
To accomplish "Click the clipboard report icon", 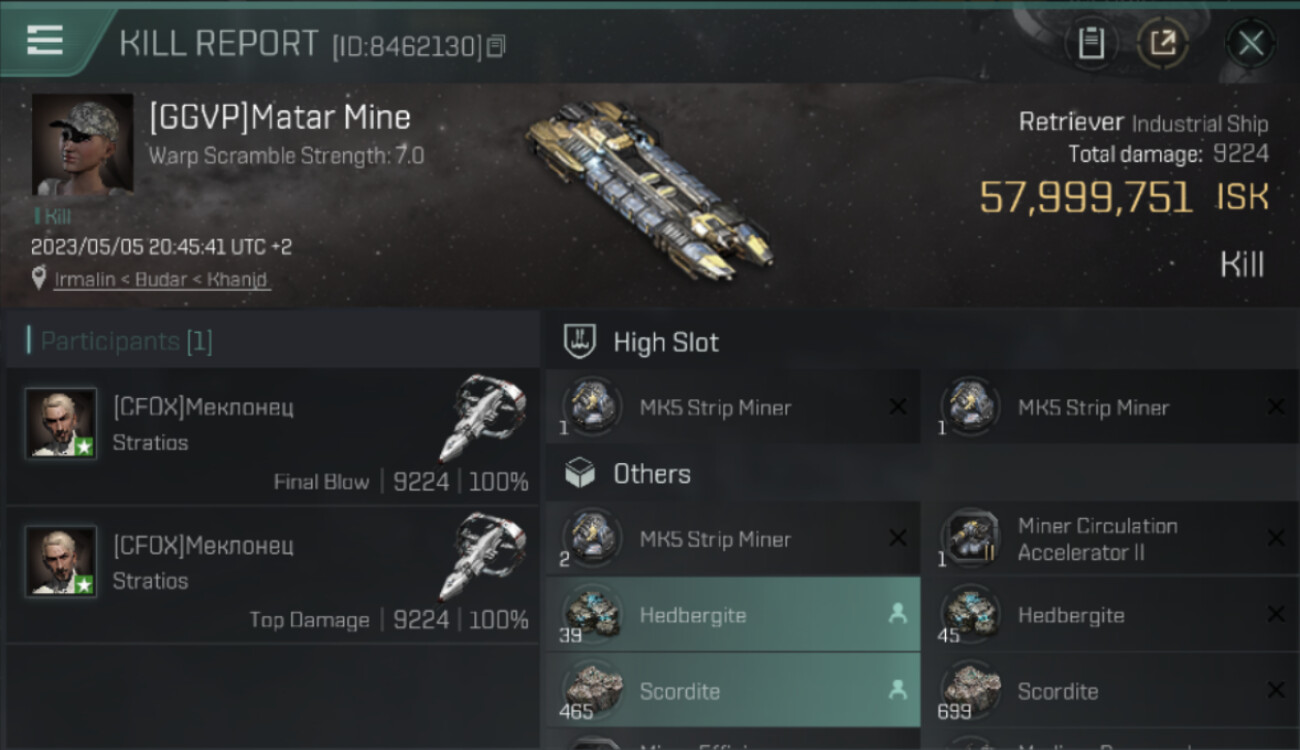I will pyautogui.click(x=1091, y=43).
